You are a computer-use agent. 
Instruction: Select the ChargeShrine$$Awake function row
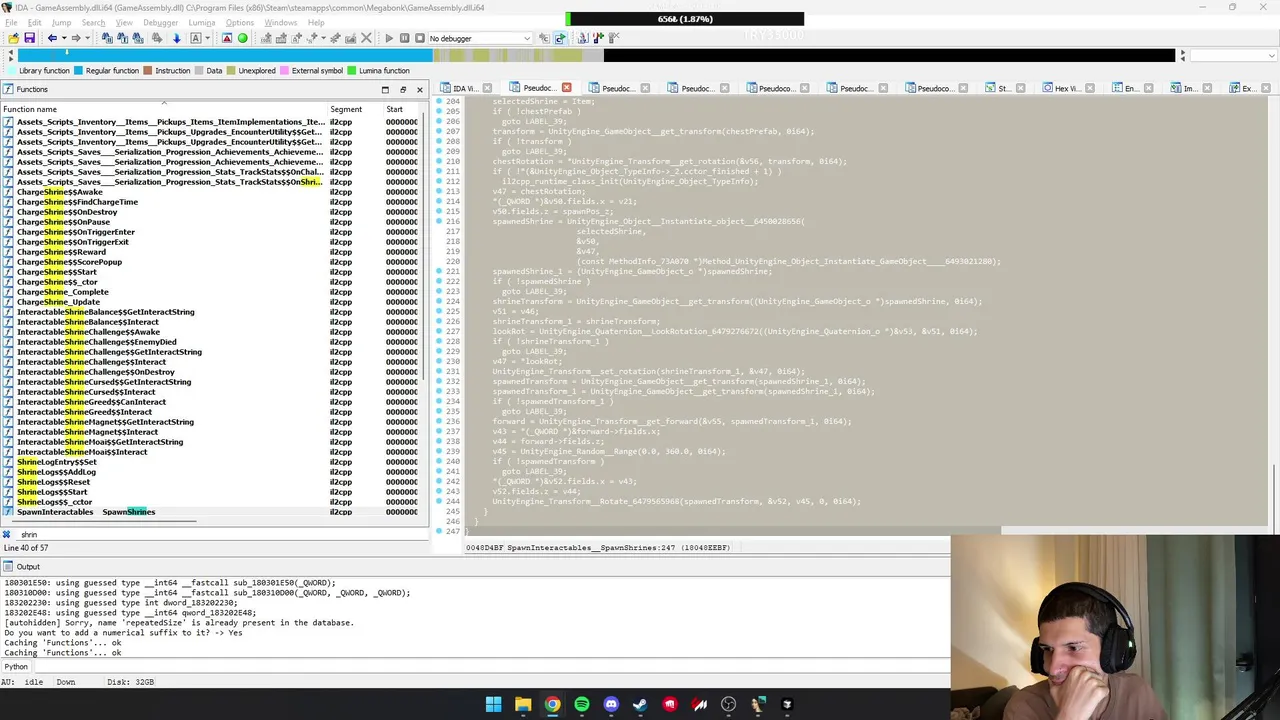[x=210, y=192]
